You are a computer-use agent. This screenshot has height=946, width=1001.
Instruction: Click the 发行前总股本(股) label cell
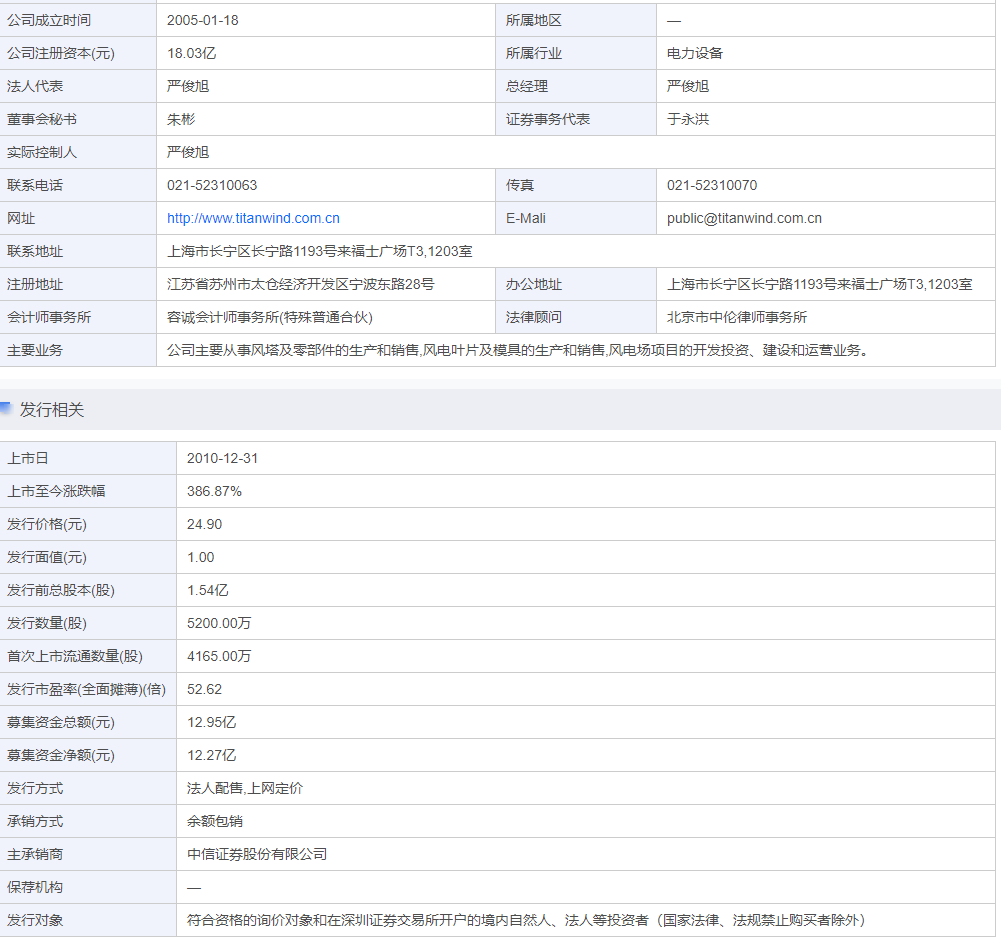[88, 590]
